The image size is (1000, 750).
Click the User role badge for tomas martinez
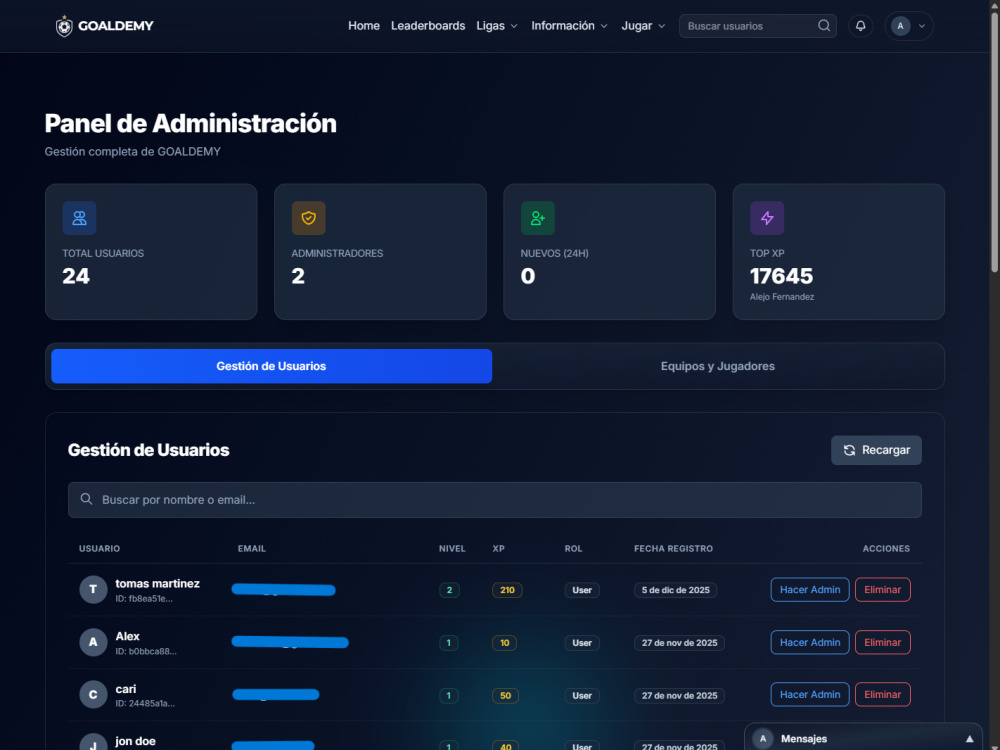tap(582, 590)
